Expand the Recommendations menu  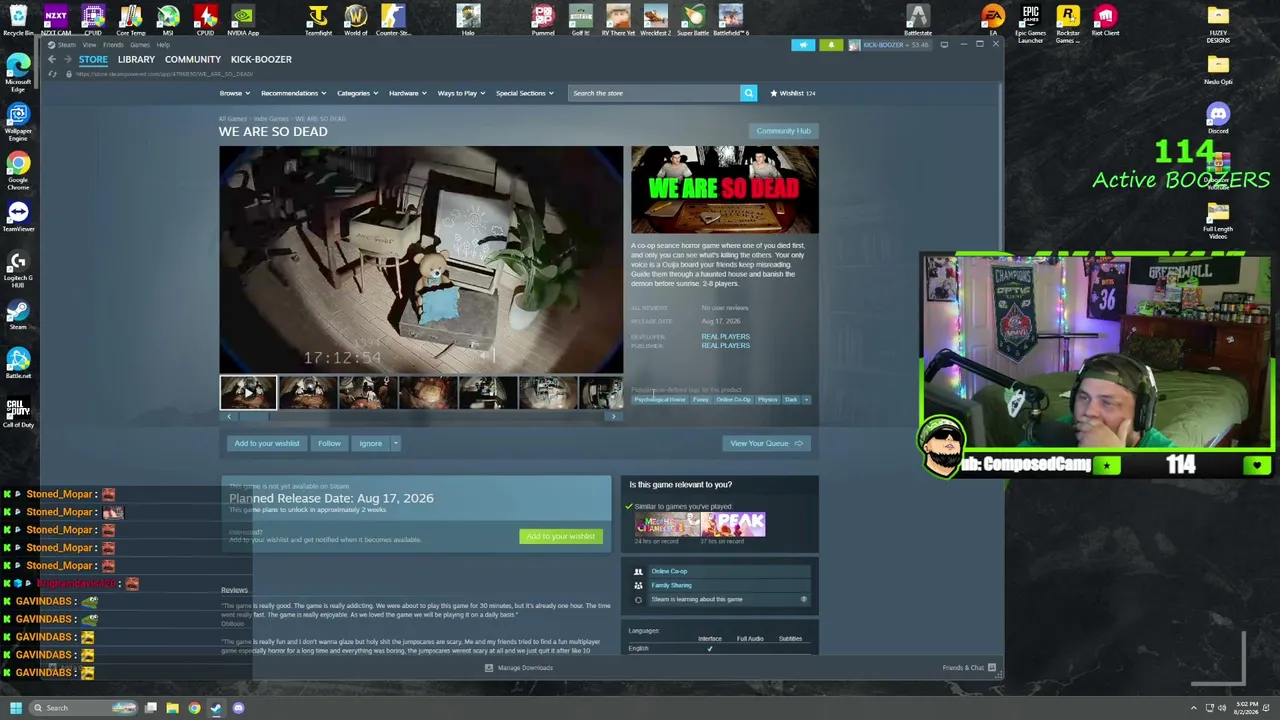[x=293, y=93]
